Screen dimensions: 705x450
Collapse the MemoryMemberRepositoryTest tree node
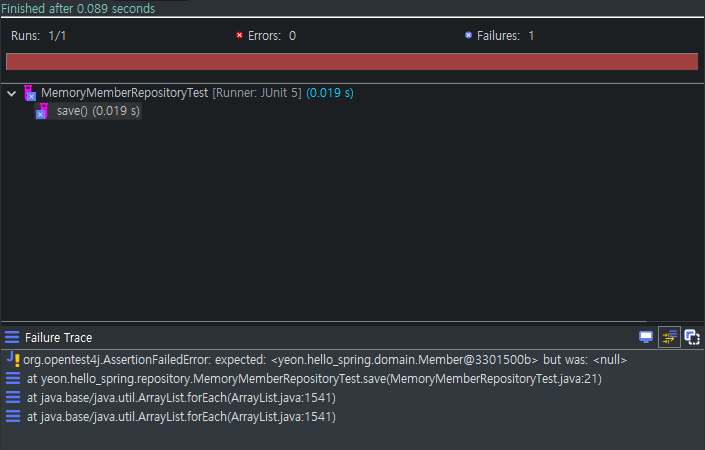[x=12, y=94]
